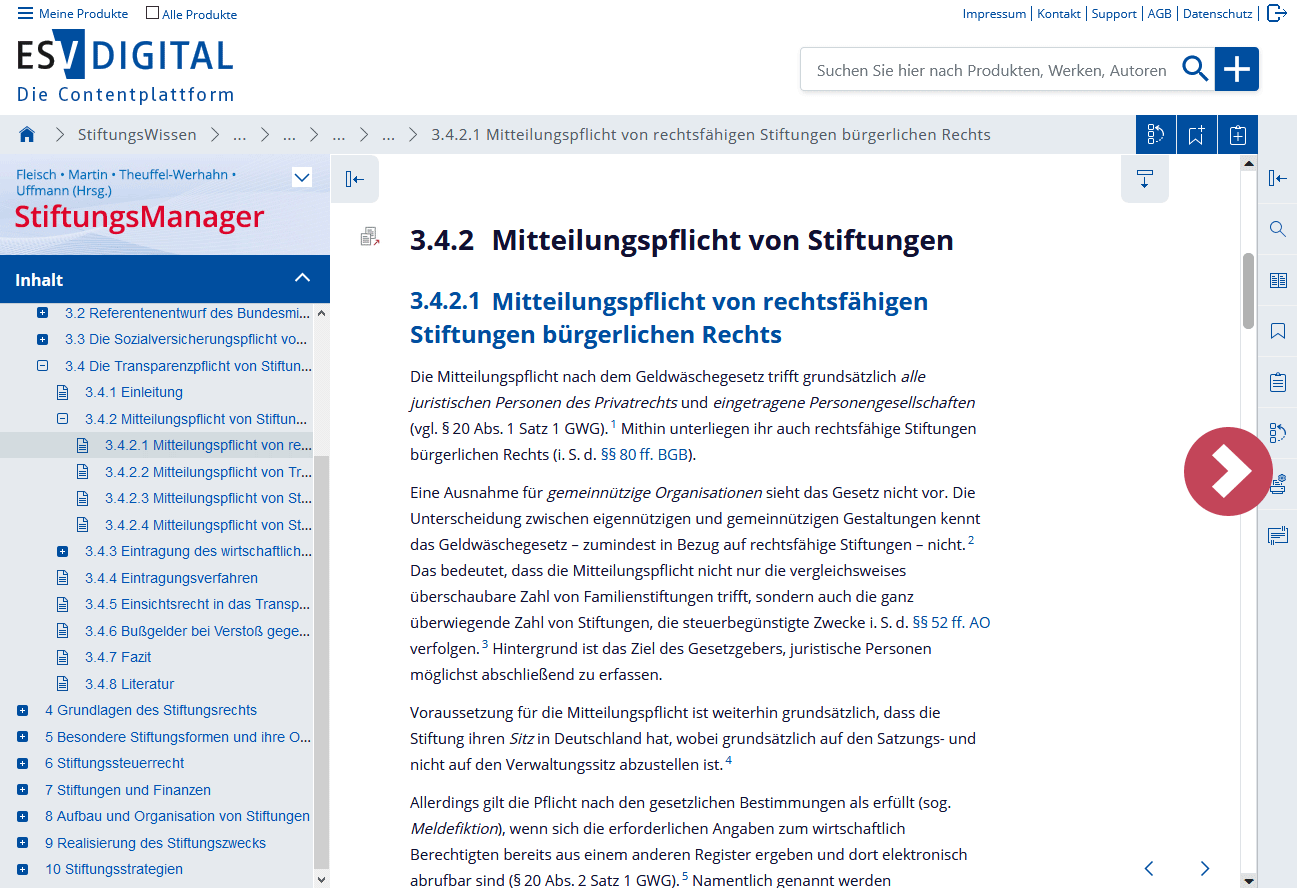
Task: Collapse the left navigation sidebar
Action: [355, 179]
